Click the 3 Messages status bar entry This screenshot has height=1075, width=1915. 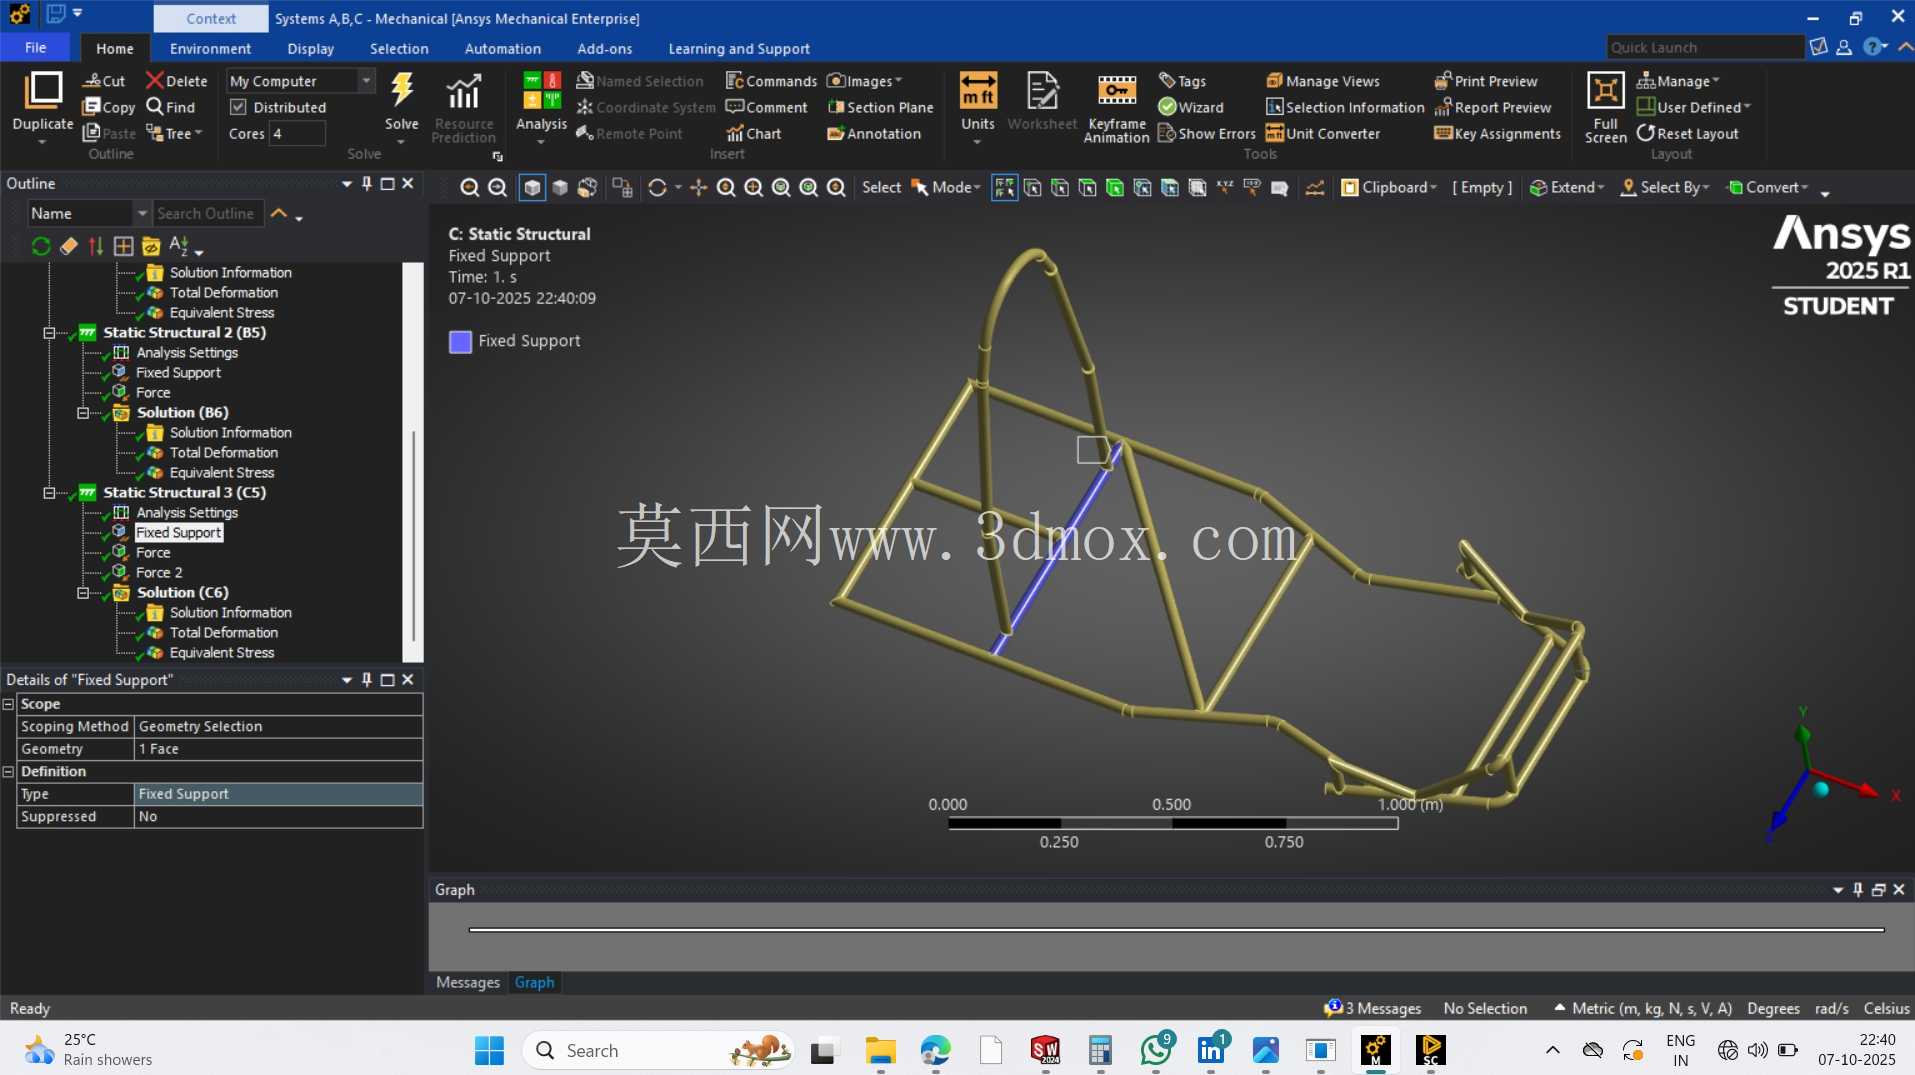tap(1372, 1008)
